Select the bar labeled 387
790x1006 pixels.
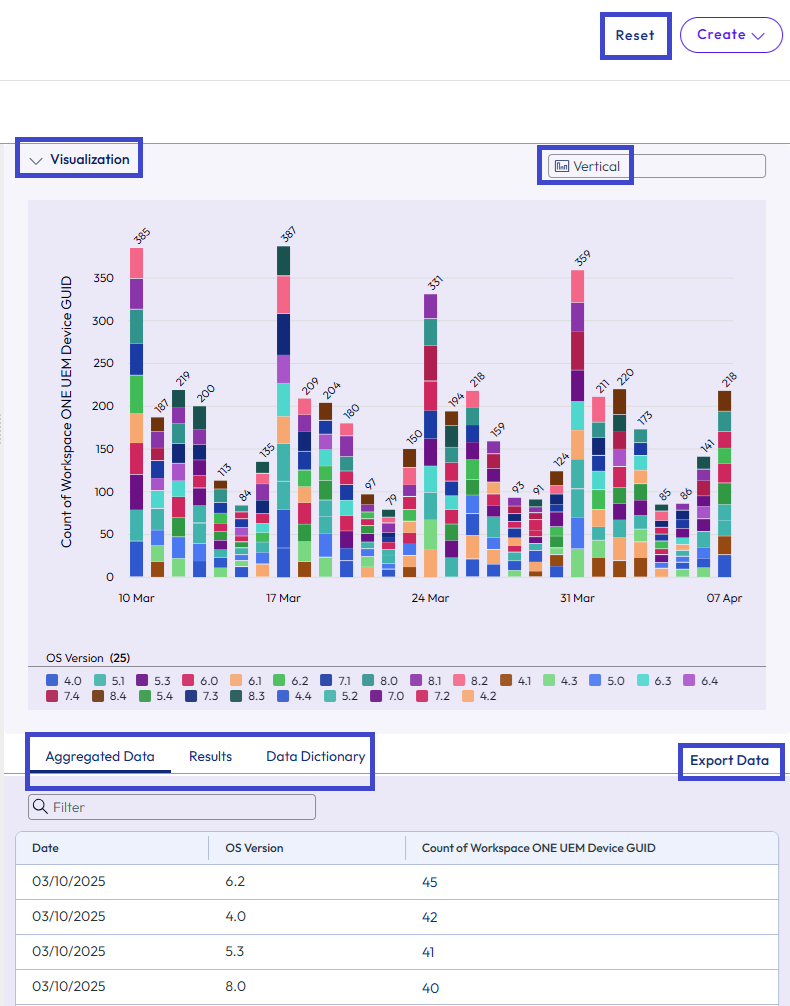(x=283, y=412)
